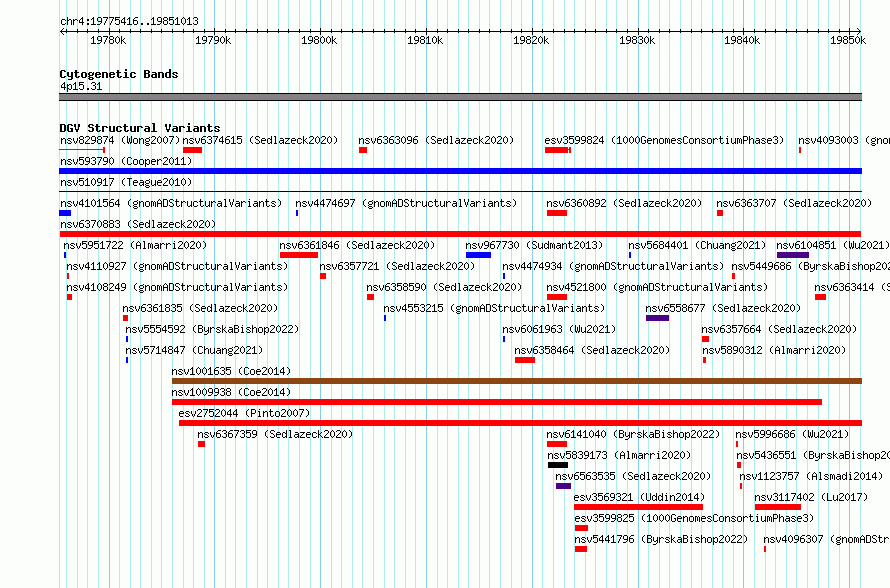
Task: Click the 19800k ruler position
Action: tap(319, 40)
